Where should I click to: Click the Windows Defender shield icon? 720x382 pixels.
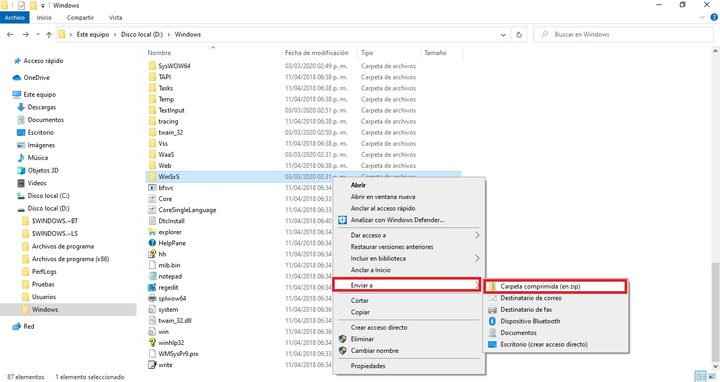343,220
